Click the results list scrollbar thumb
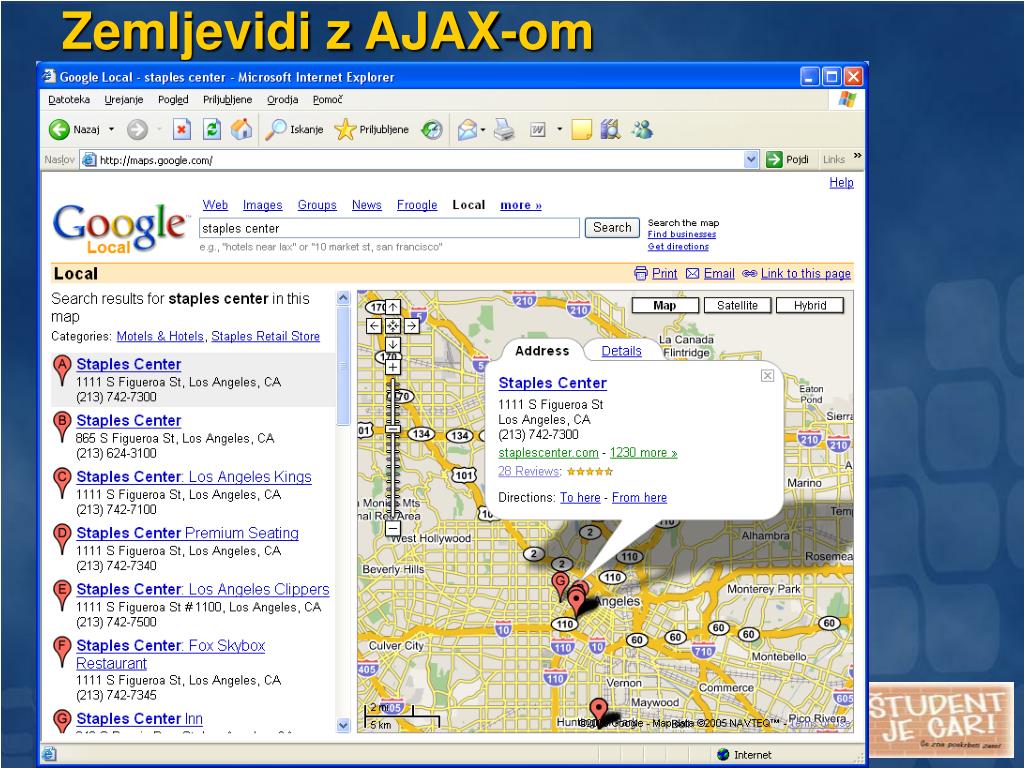The width and height of the screenshot is (1024, 768). 344,366
